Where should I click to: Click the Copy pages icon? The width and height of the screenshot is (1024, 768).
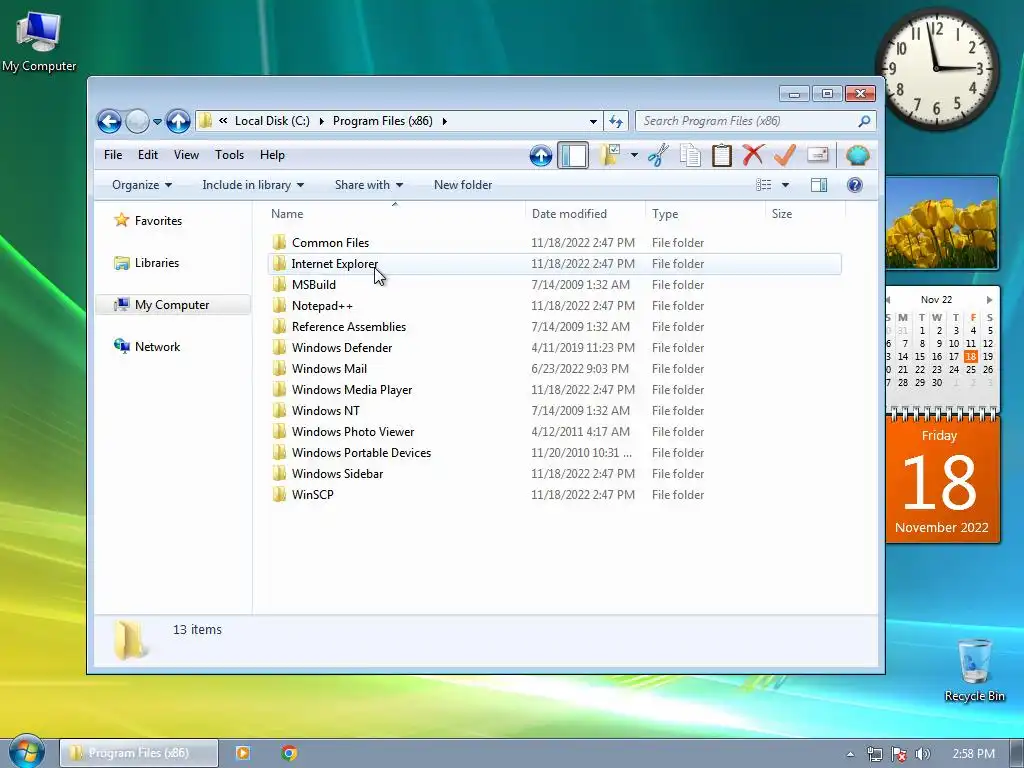click(690, 155)
